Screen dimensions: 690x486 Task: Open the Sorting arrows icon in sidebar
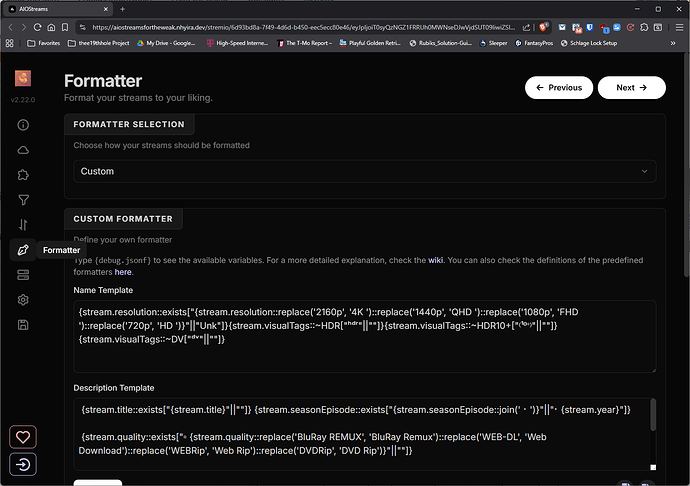(23, 225)
